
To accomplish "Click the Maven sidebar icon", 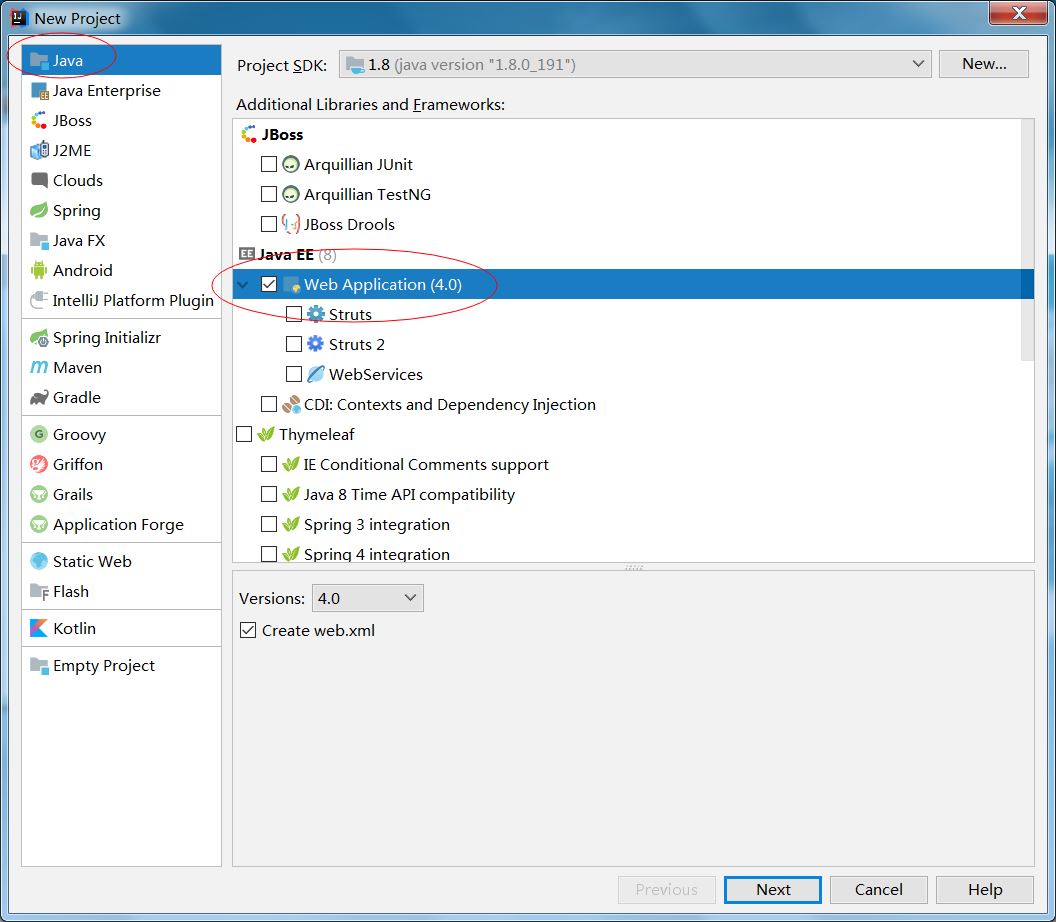I will [x=38, y=368].
